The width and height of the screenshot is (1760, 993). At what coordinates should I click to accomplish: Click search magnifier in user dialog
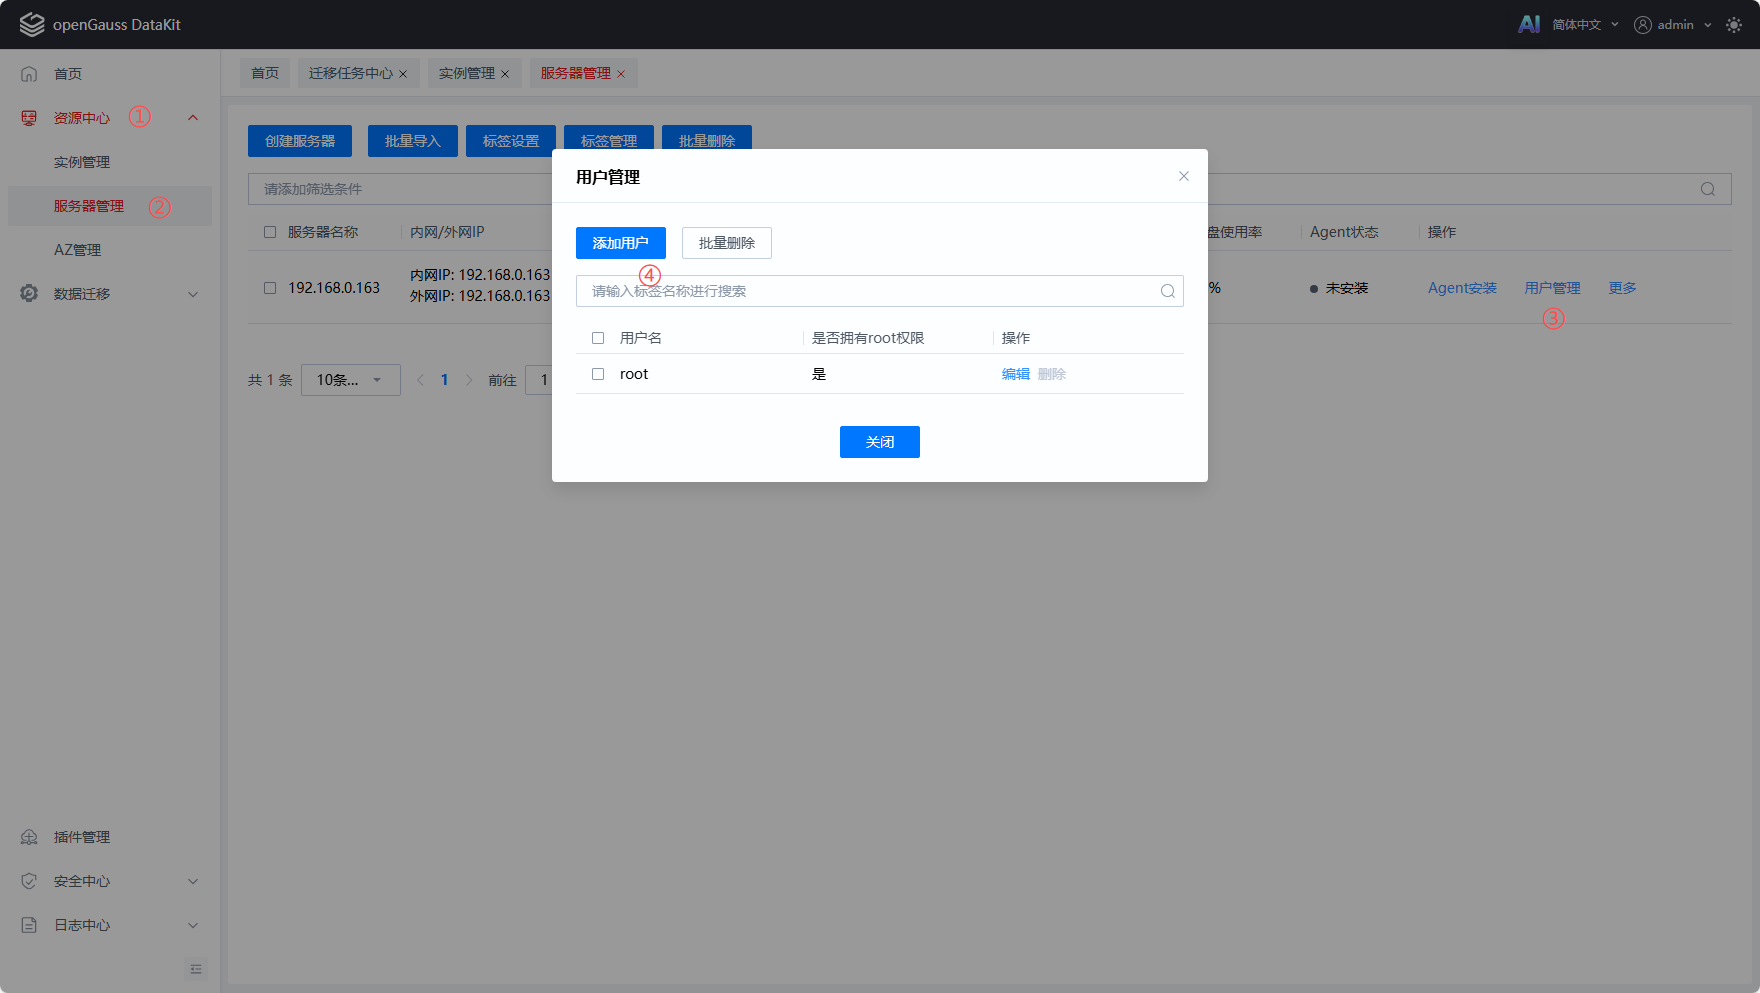tap(1167, 291)
